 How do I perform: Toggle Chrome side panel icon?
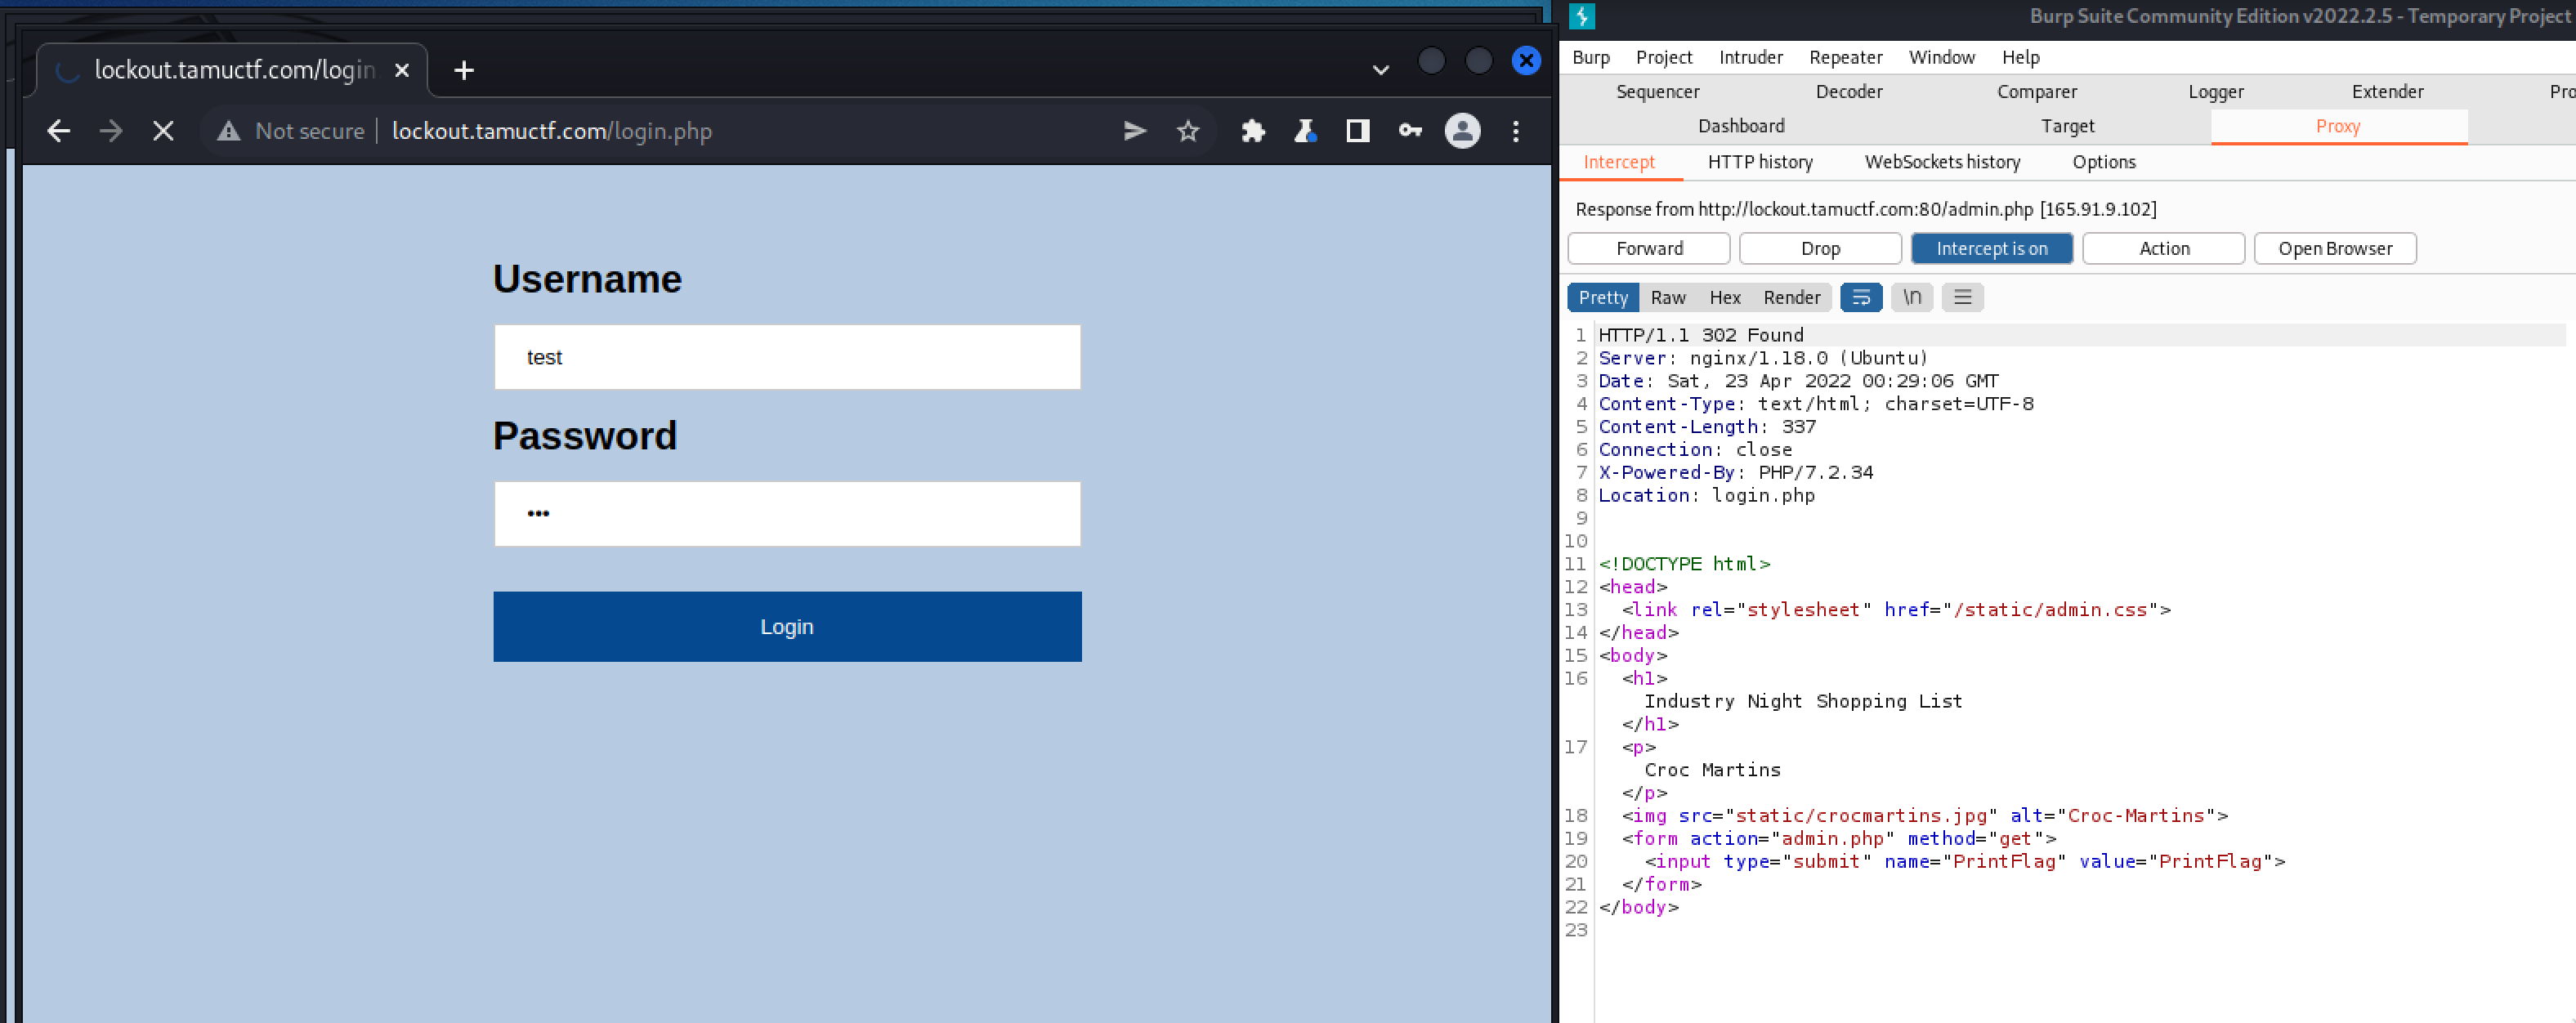[x=1357, y=131]
